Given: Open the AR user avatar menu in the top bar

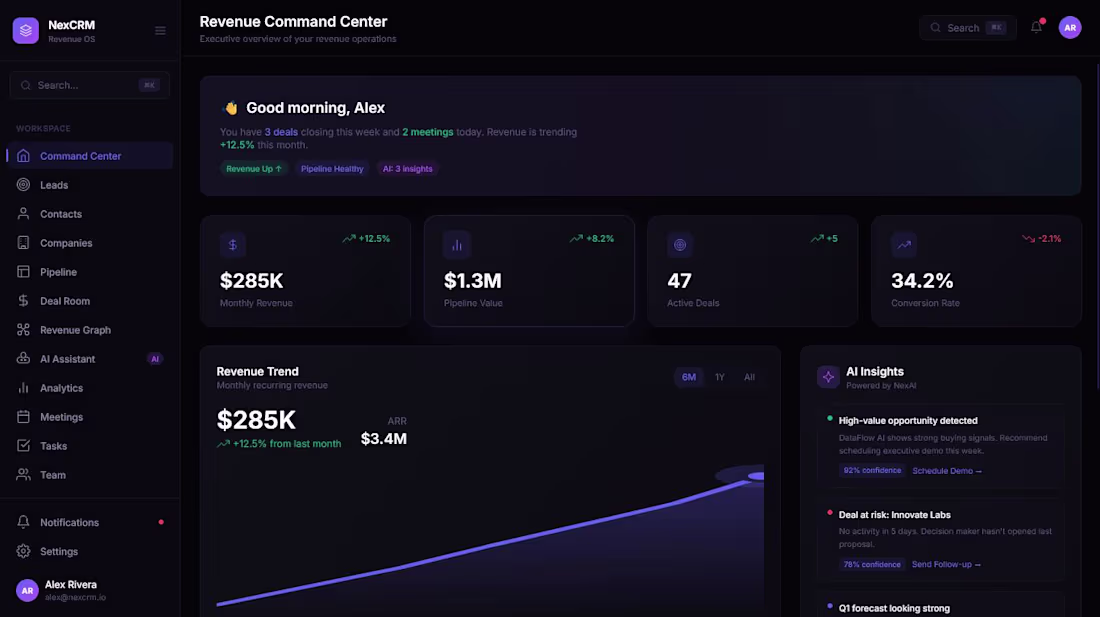Looking at the screenshot, I should click(1070, 27).
